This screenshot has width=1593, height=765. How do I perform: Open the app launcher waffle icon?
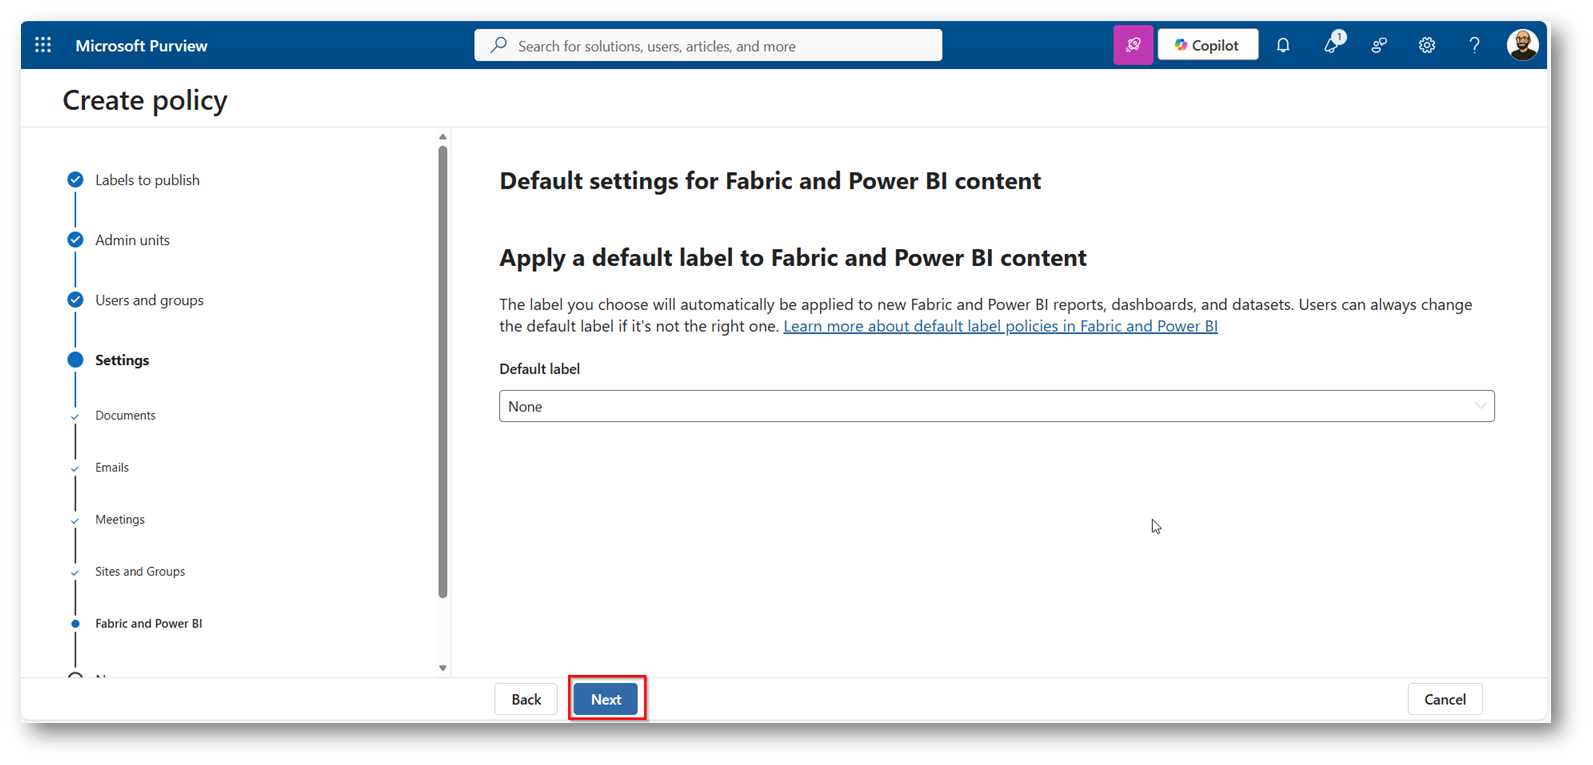[x=43, y=45]
